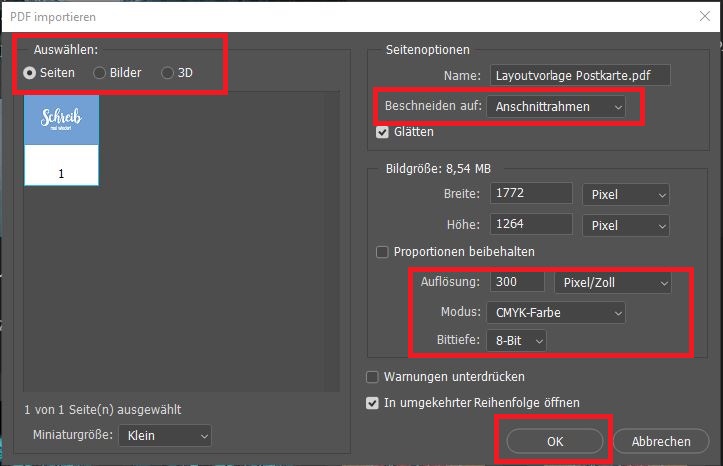This screenshot has width=723, height=466.
Task: Click the Höhe value field
Action: click(534, 225)
